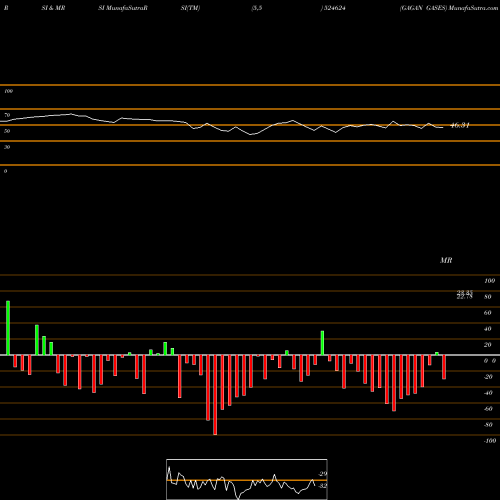
Task: Click the SI MunafaSutraR header text
Action: 123,8
